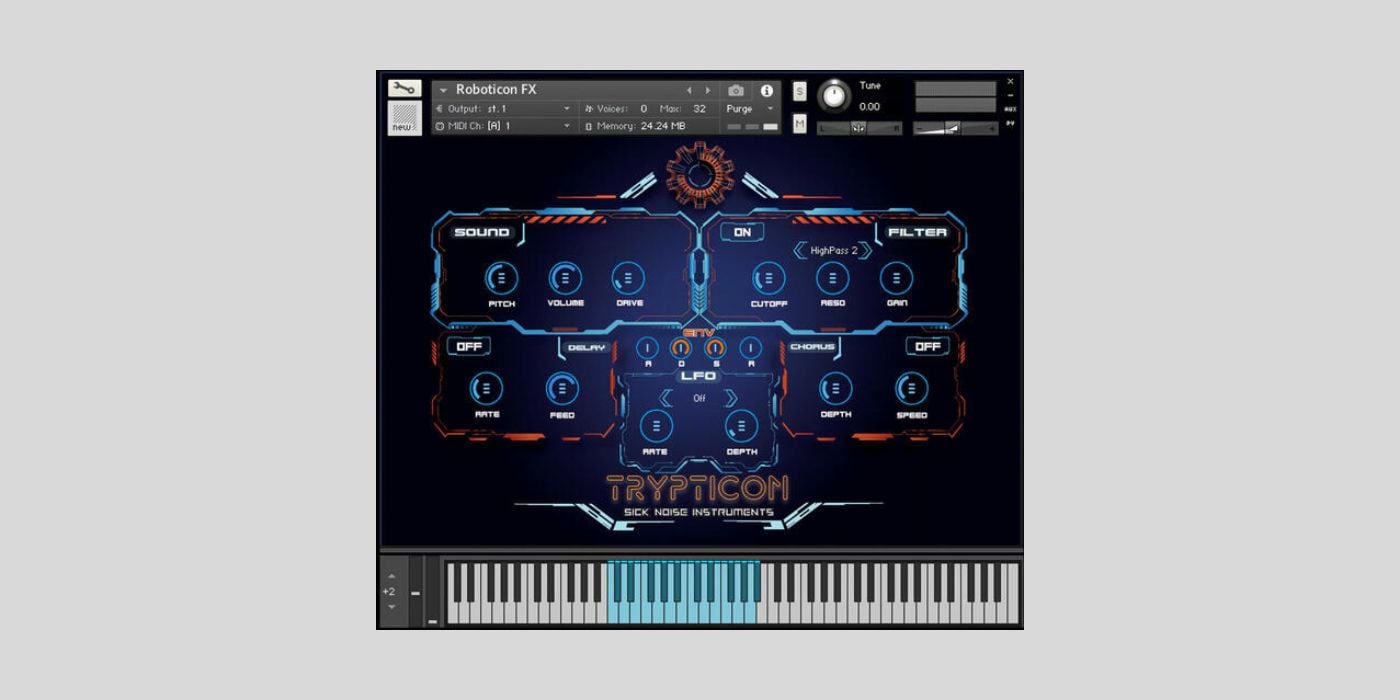
Task: Go to next instrument with right arrow
Action: (x=709, y=90)
